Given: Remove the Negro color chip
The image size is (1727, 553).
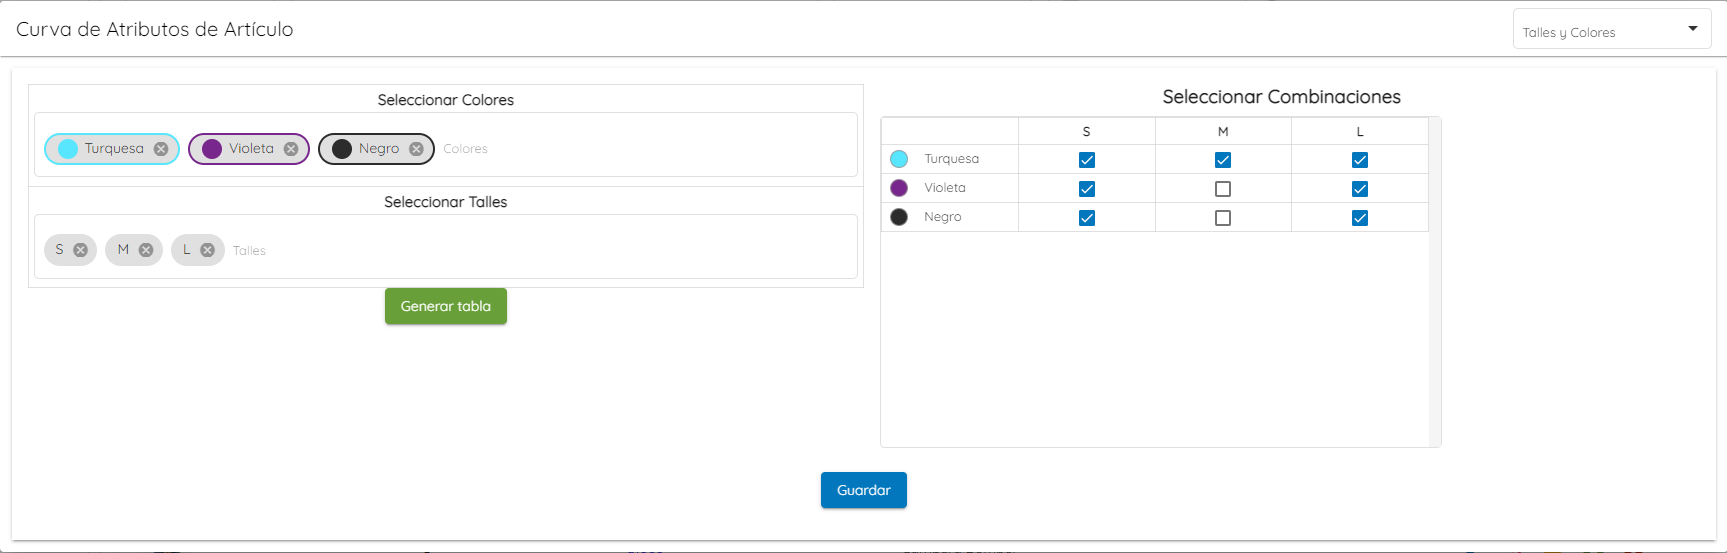Looking at the screenshot, I should click(416, 149).
